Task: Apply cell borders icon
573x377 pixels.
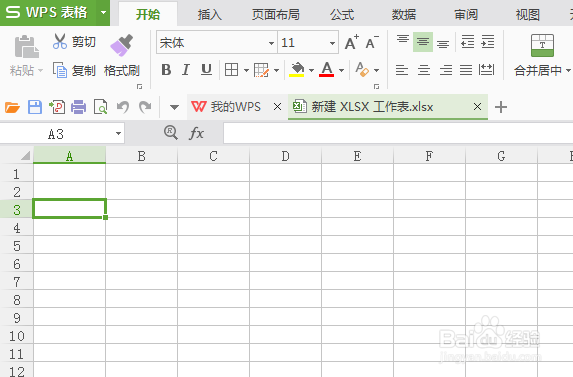Action: coord(231,69)
